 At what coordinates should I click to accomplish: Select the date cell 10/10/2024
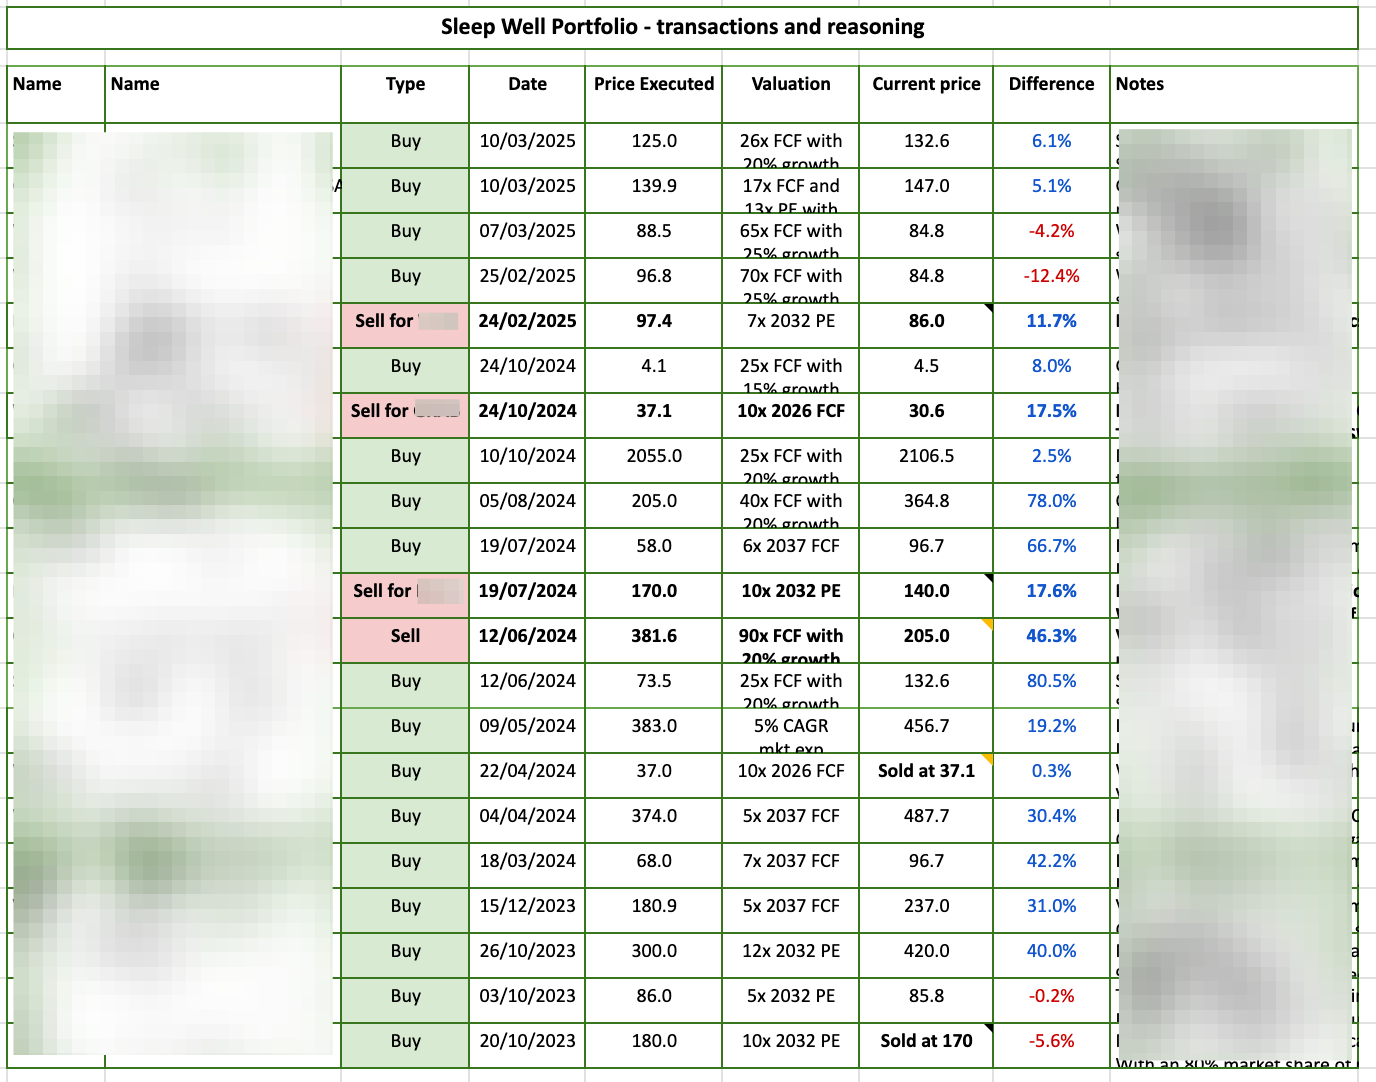point(527,461)
